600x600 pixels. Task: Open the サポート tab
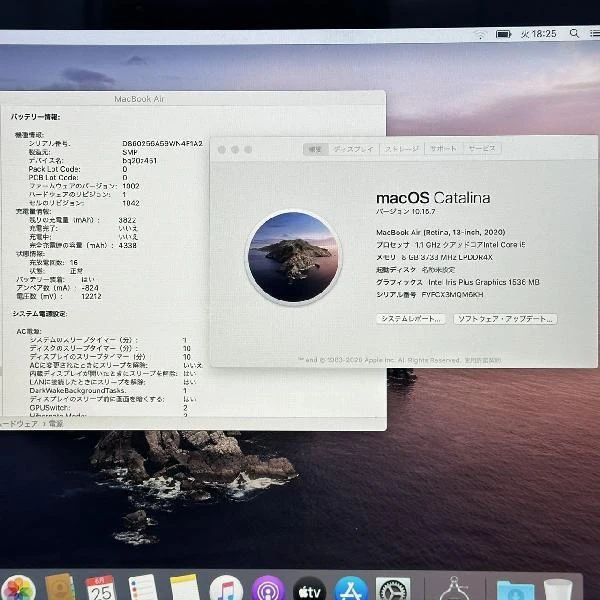(x=443, y=148)
